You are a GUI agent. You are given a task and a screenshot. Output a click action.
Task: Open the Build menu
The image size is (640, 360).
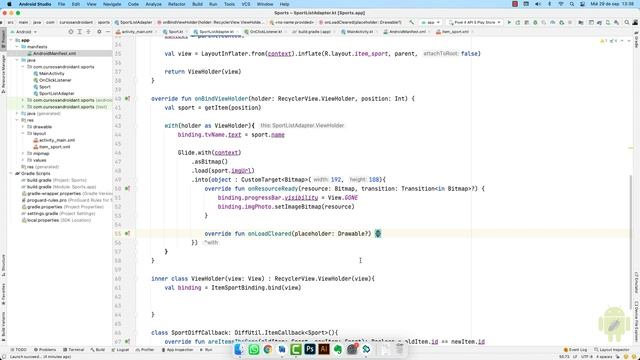point(198,4)
